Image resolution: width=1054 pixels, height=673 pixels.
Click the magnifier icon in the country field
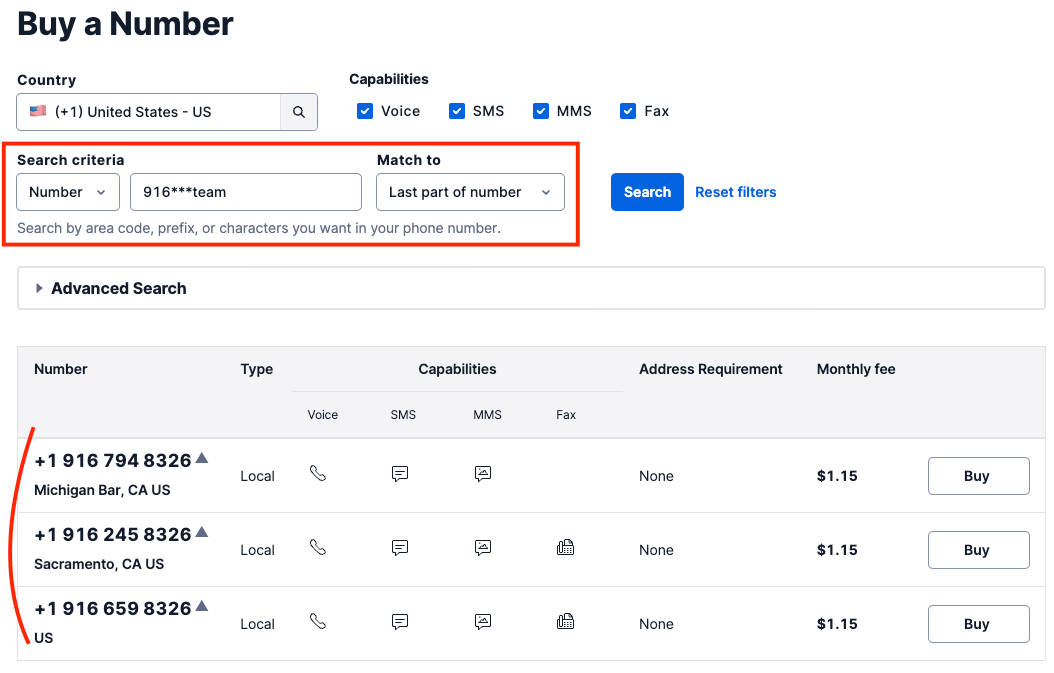(x=299, y=111)
